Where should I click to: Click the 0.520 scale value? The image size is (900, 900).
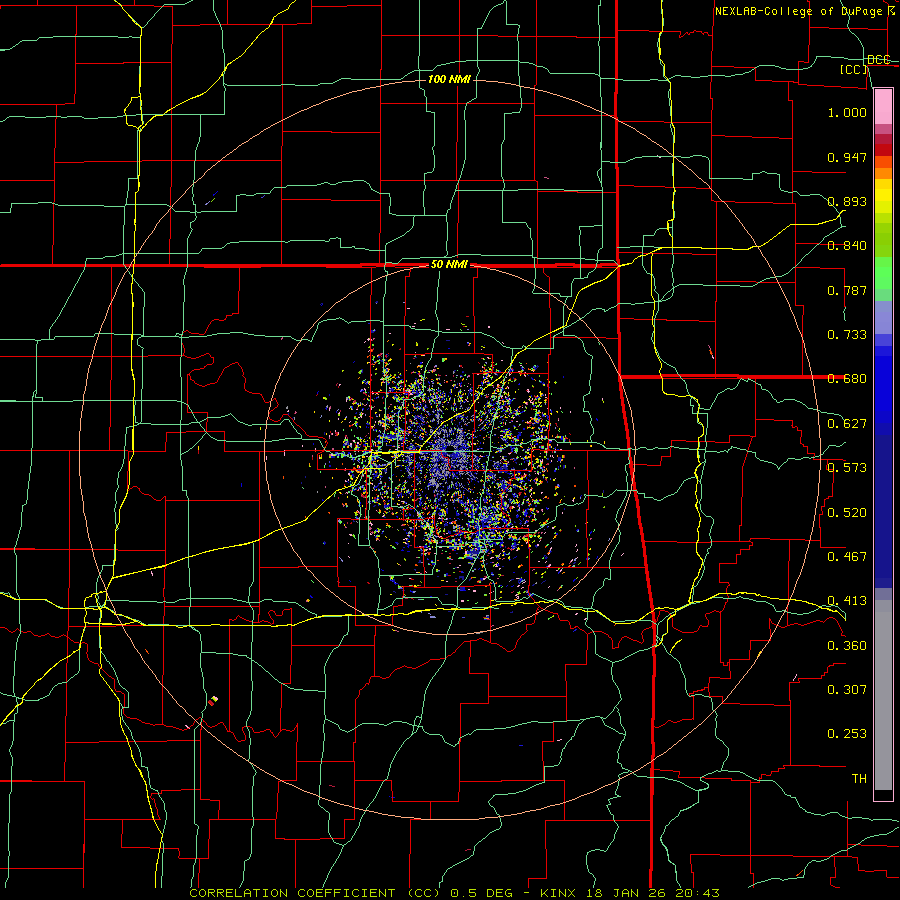[x=847, y=513]
